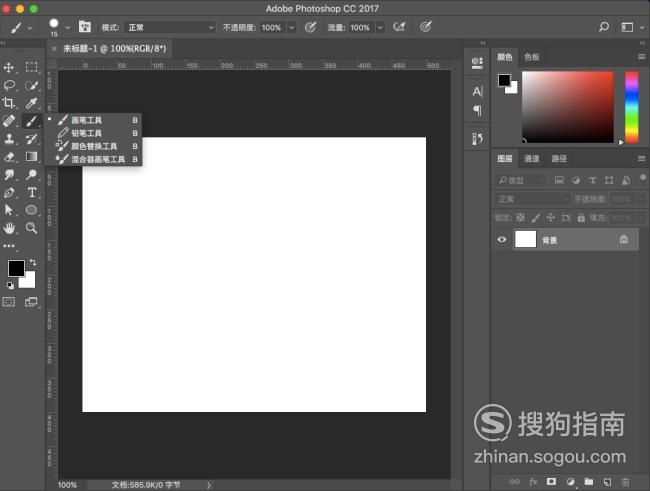This screenshot has width=650, height=491.
Task: Select the Smudge tool
Action: pos(9,175)
